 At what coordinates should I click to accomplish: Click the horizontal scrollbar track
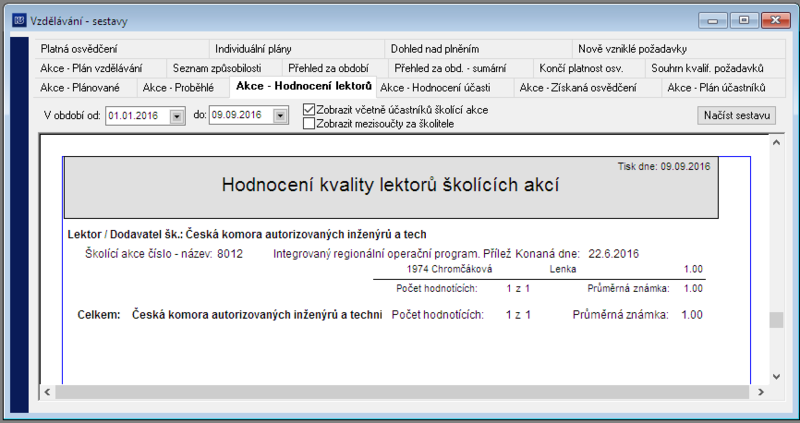(x=402, y=392)
